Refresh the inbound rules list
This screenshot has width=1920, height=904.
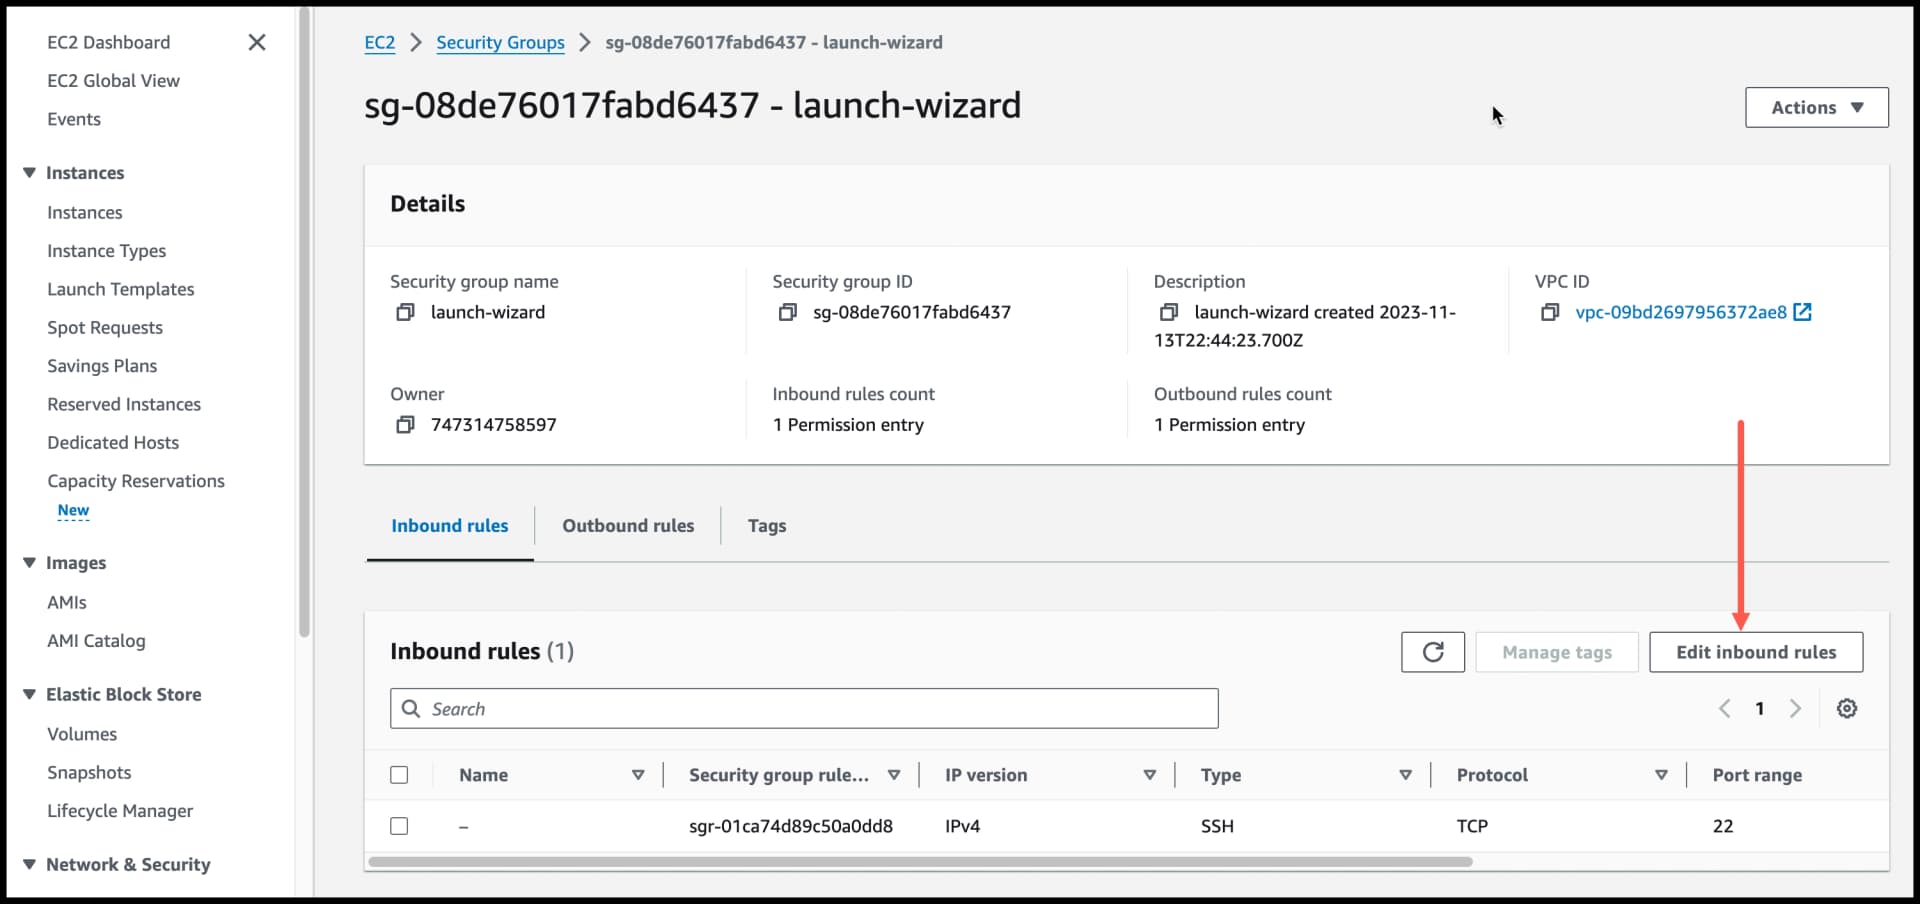(x=1433, y=651)
